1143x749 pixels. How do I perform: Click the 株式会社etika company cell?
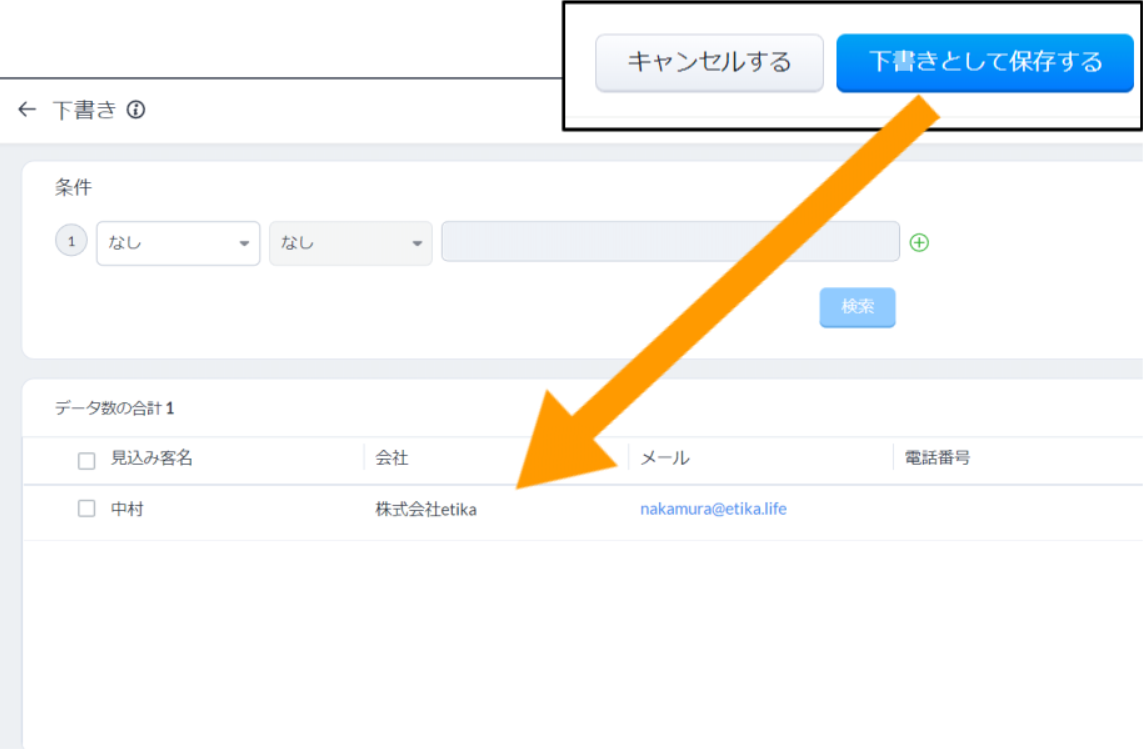426,509
